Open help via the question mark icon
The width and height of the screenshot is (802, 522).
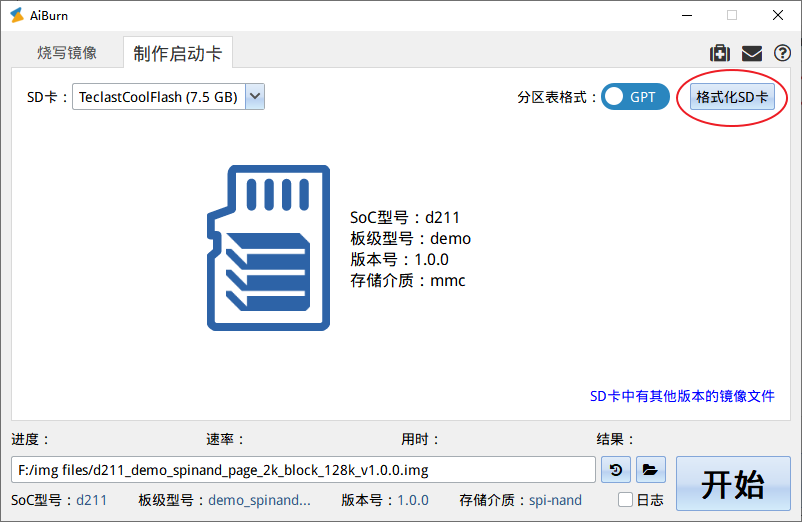pos(782,53)
